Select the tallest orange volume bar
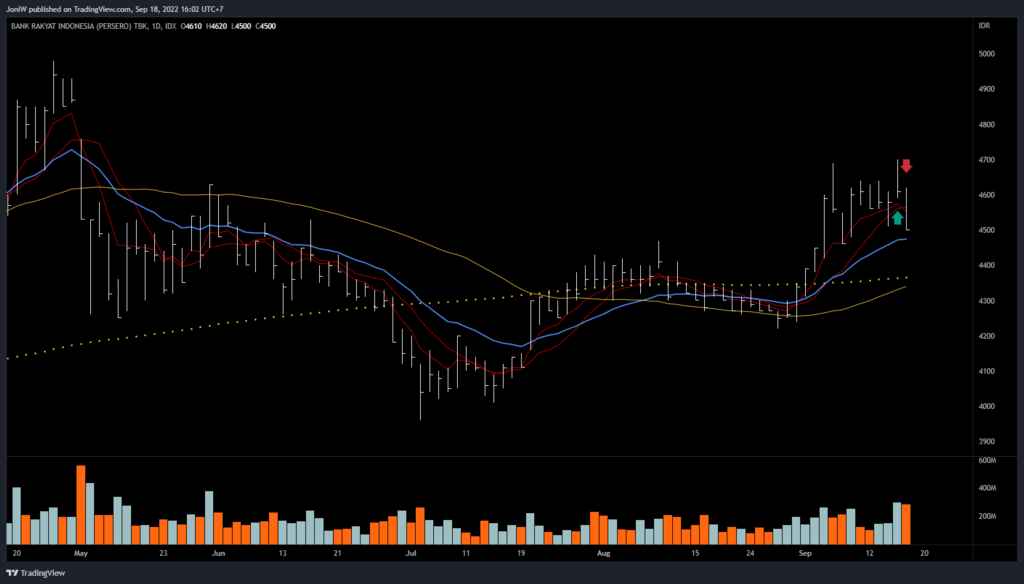The image size is (1024, 584). [x=81, y=504]
